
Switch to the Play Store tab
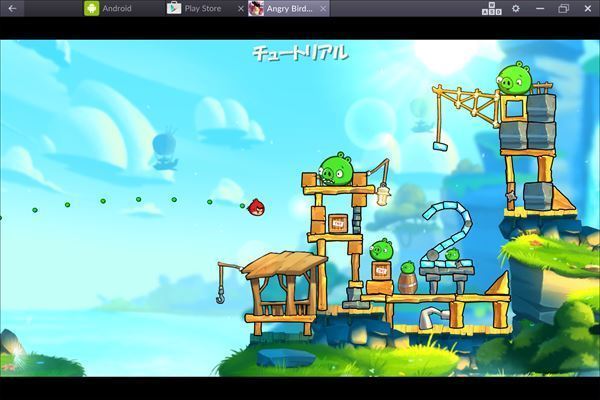click(x=203, y=8)
